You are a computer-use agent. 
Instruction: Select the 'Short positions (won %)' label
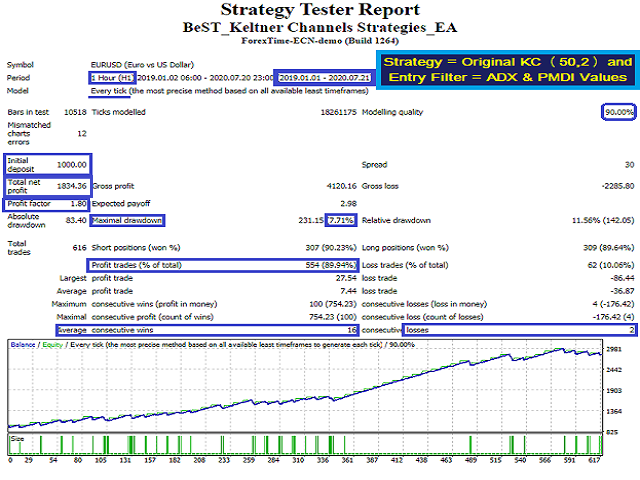coord(136,248)
